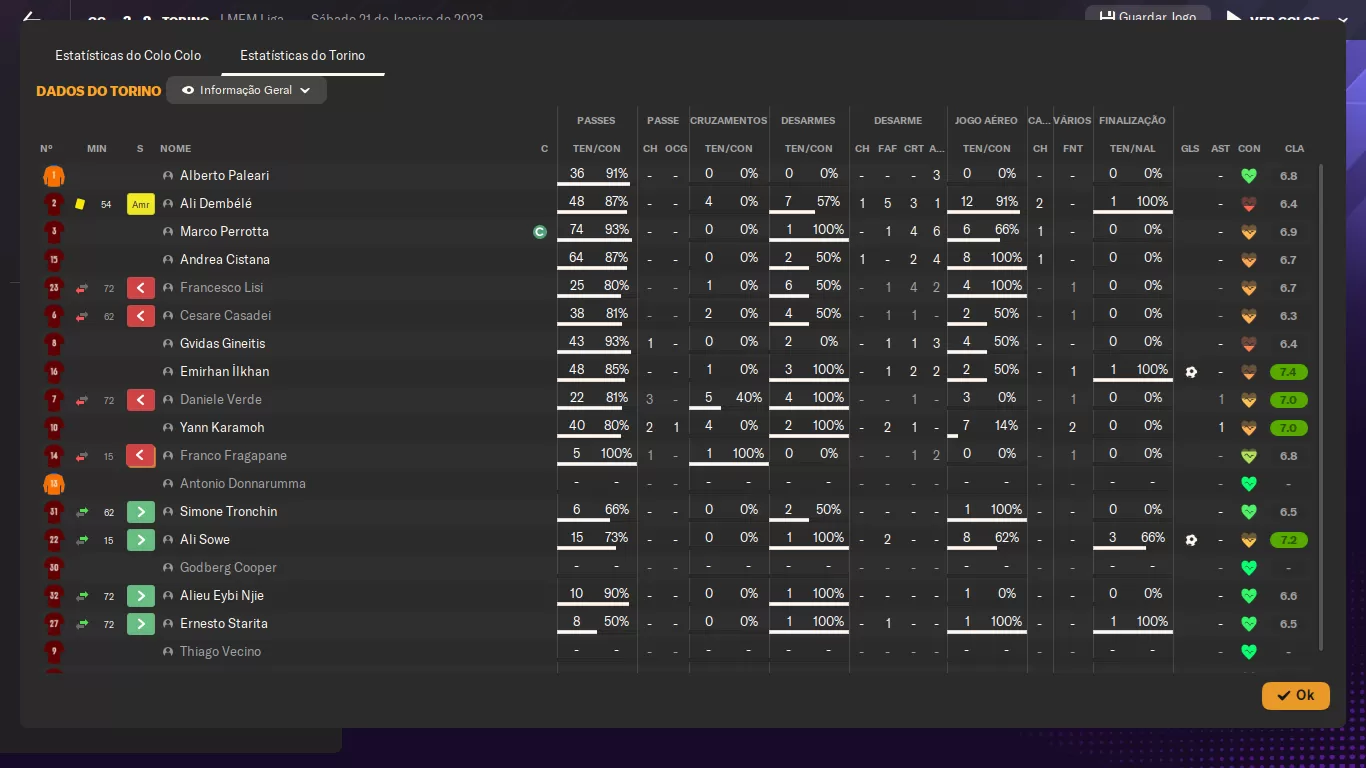Click the Guardar Jogo button
The width and height of the screenshot is (1366, 768).
[1147, 17]
